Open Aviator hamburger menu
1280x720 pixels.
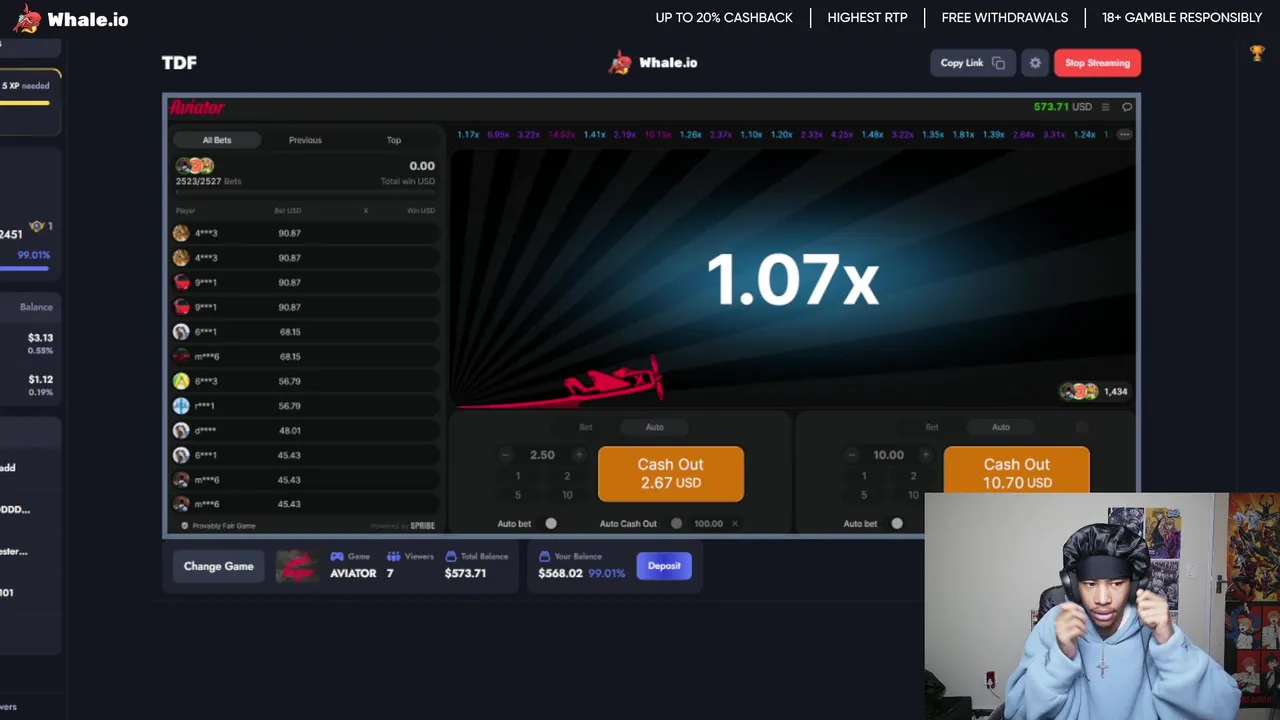point(1105,107)
